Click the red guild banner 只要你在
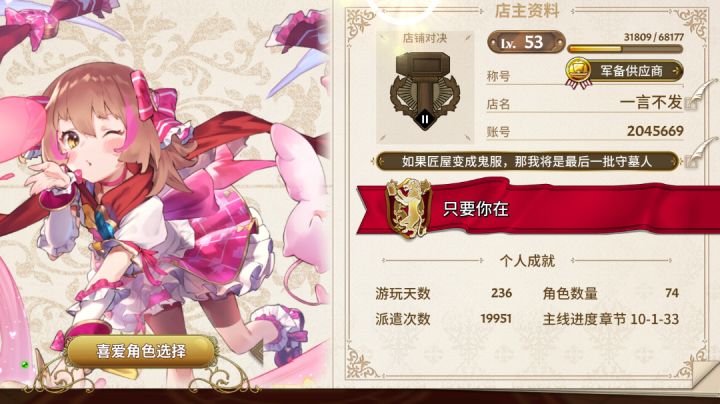720x404 pixels. coord(538,209)
